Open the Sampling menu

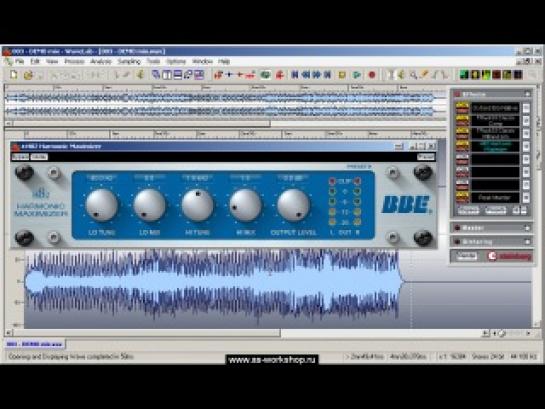tap(129, 62)
